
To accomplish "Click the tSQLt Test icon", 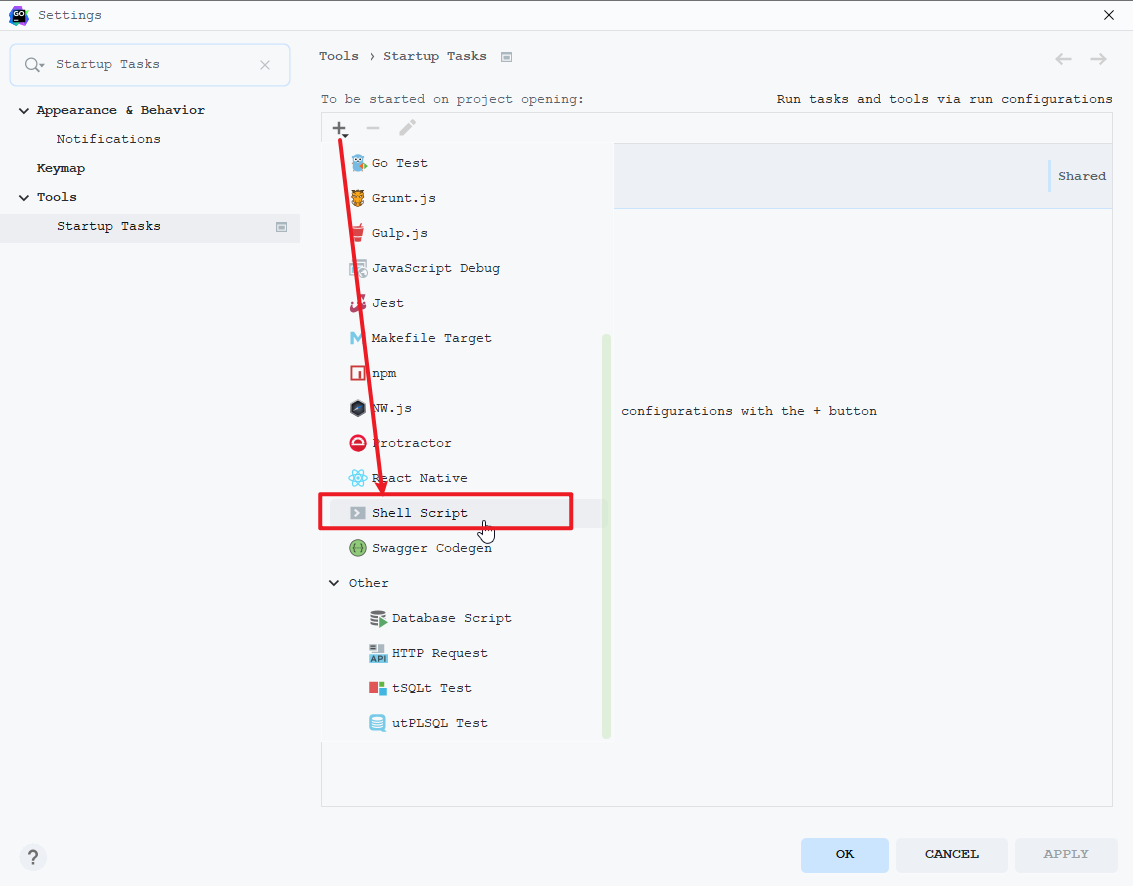I will [x=378, y=688].
